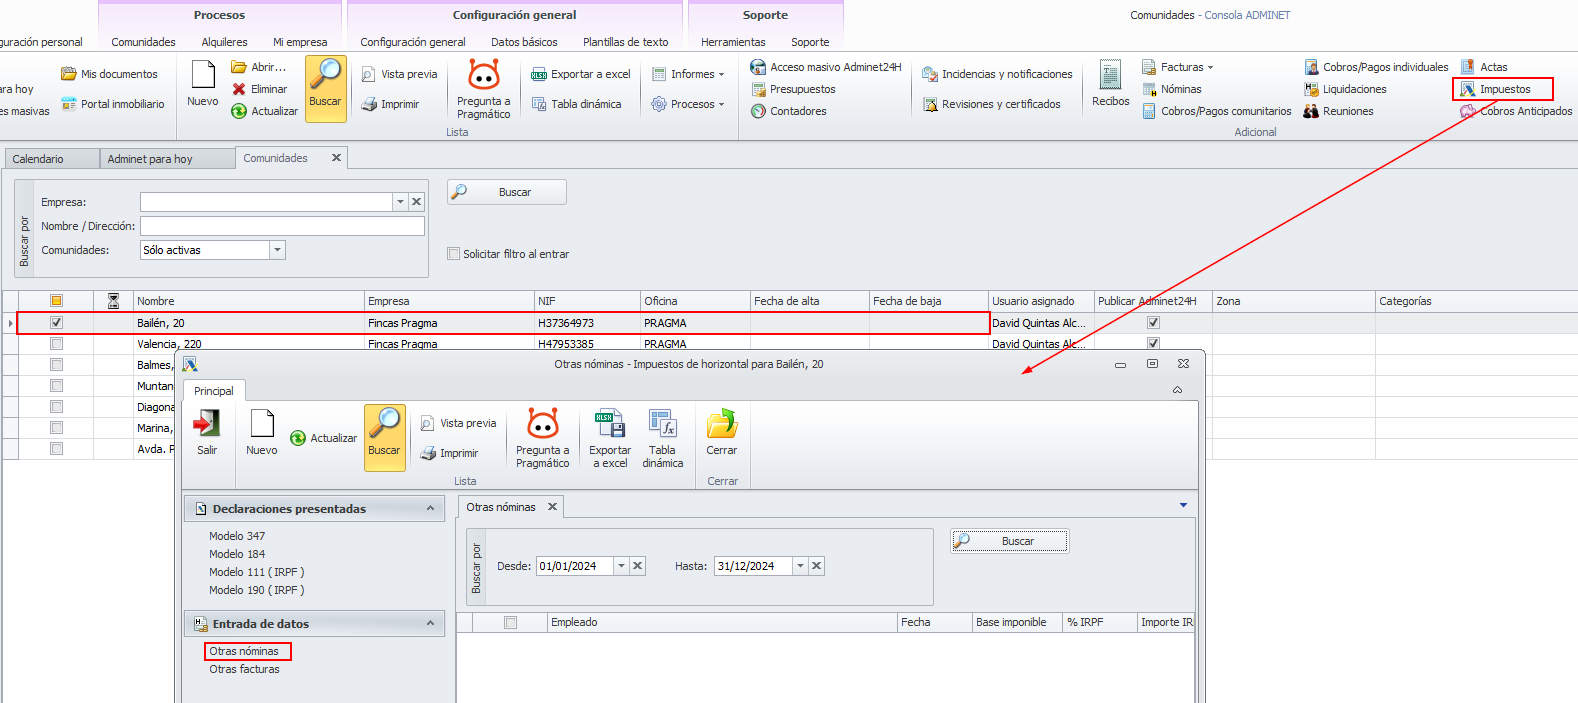Image resolution: width=1578 pixels, height=703 pixels.
Task: Click Imprimir in the main ribbon
Action: pos(390,104)
